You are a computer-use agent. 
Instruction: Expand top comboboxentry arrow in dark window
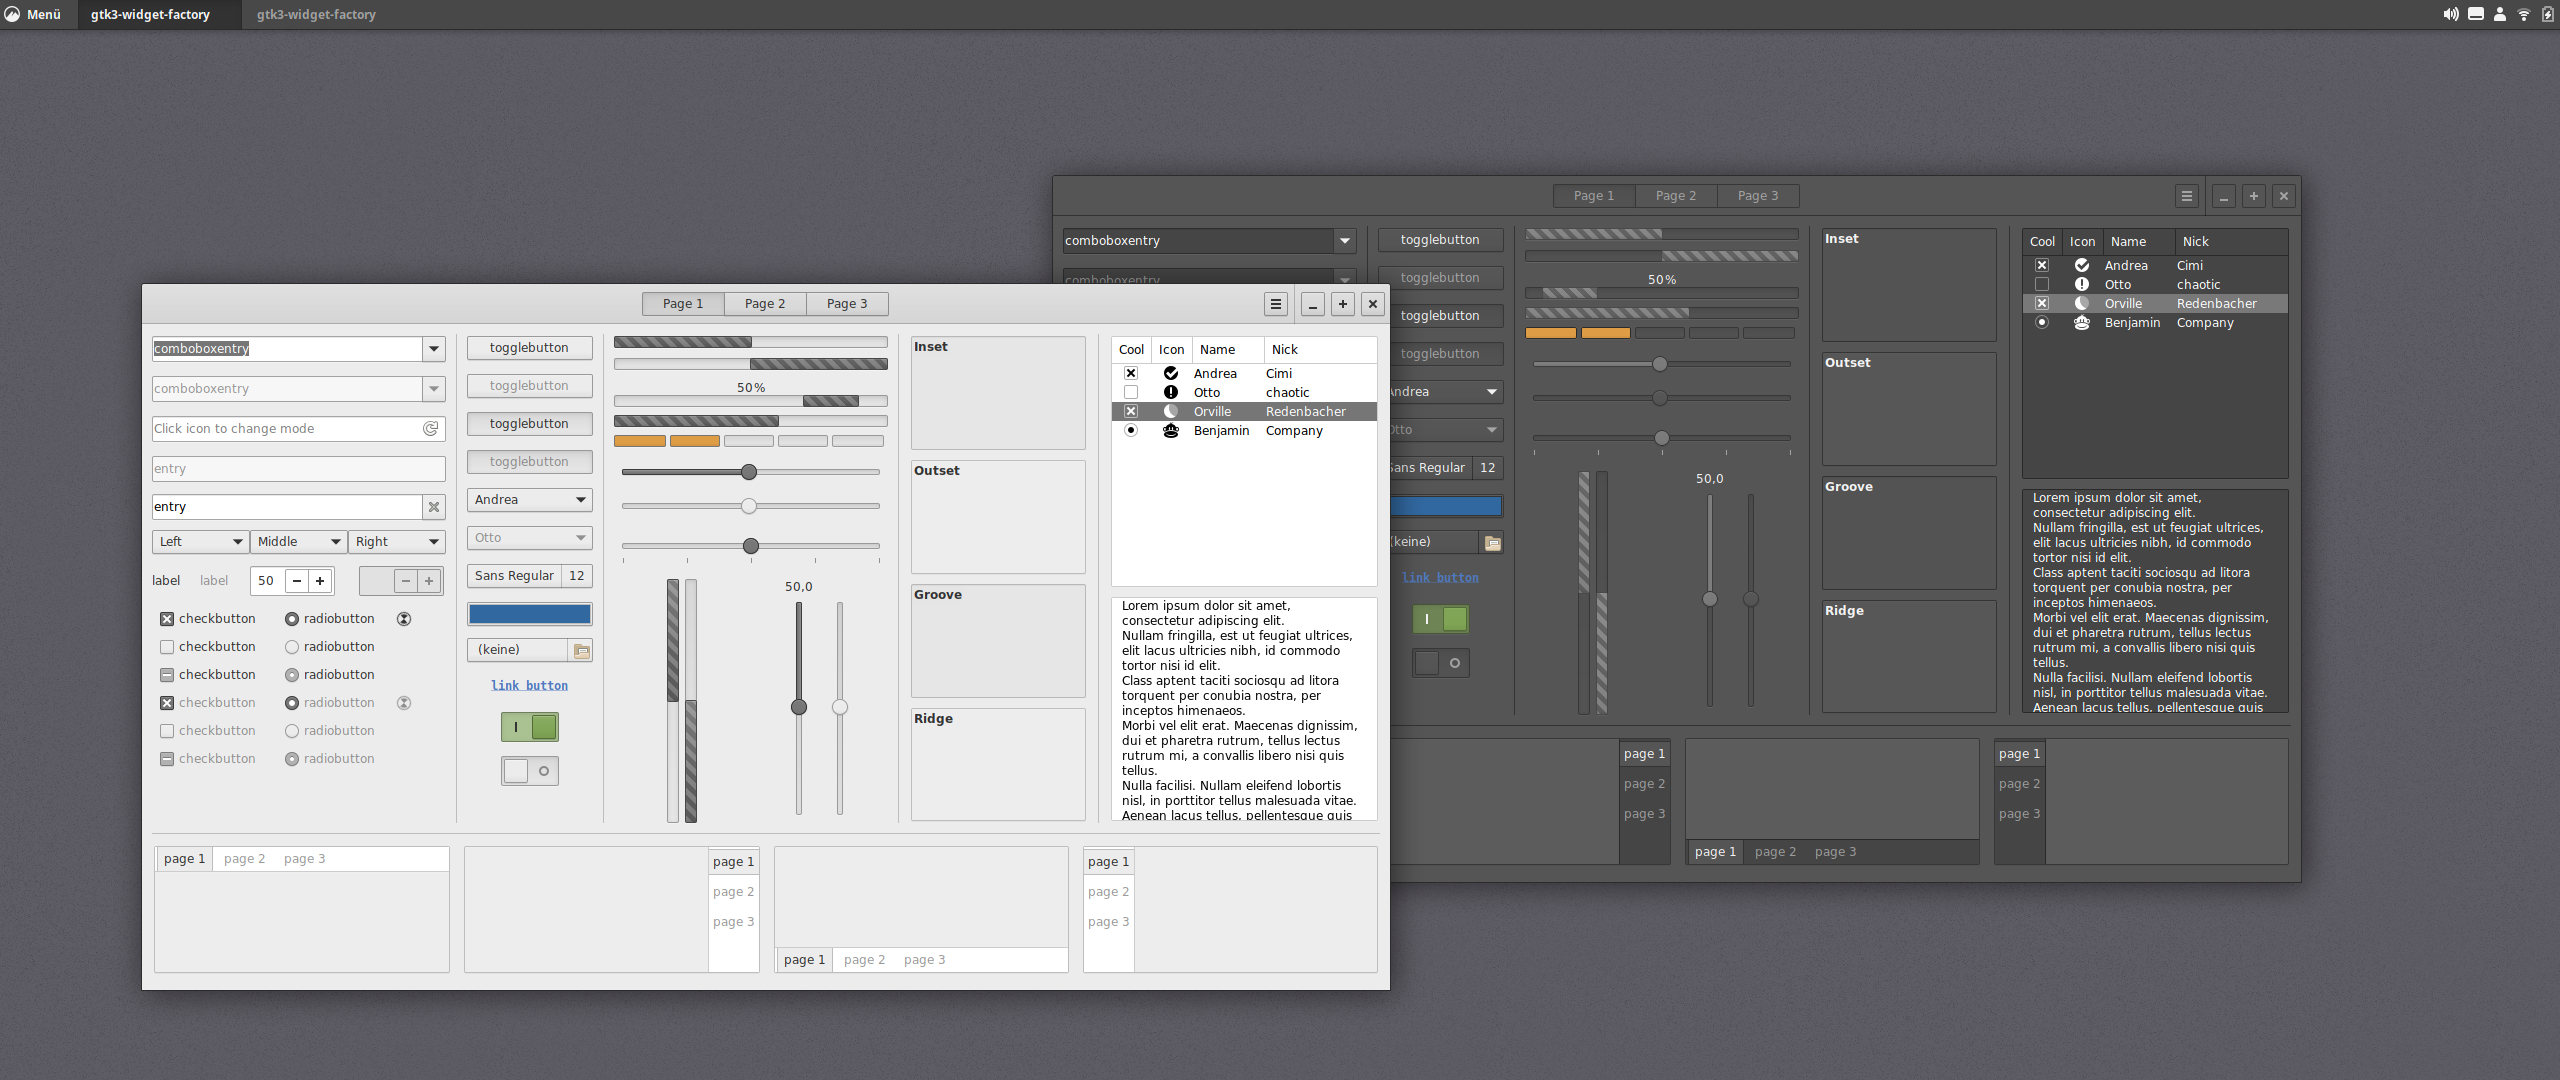coord(1345,241)
